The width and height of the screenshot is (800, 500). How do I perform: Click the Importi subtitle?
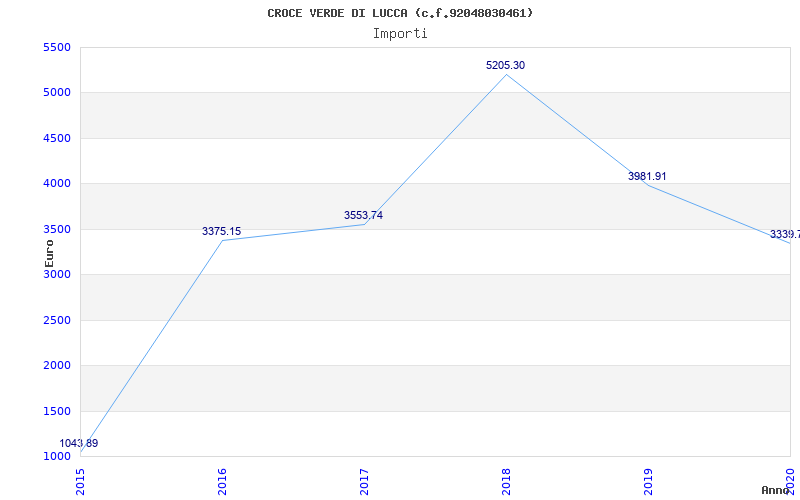[x=400, y=34]
